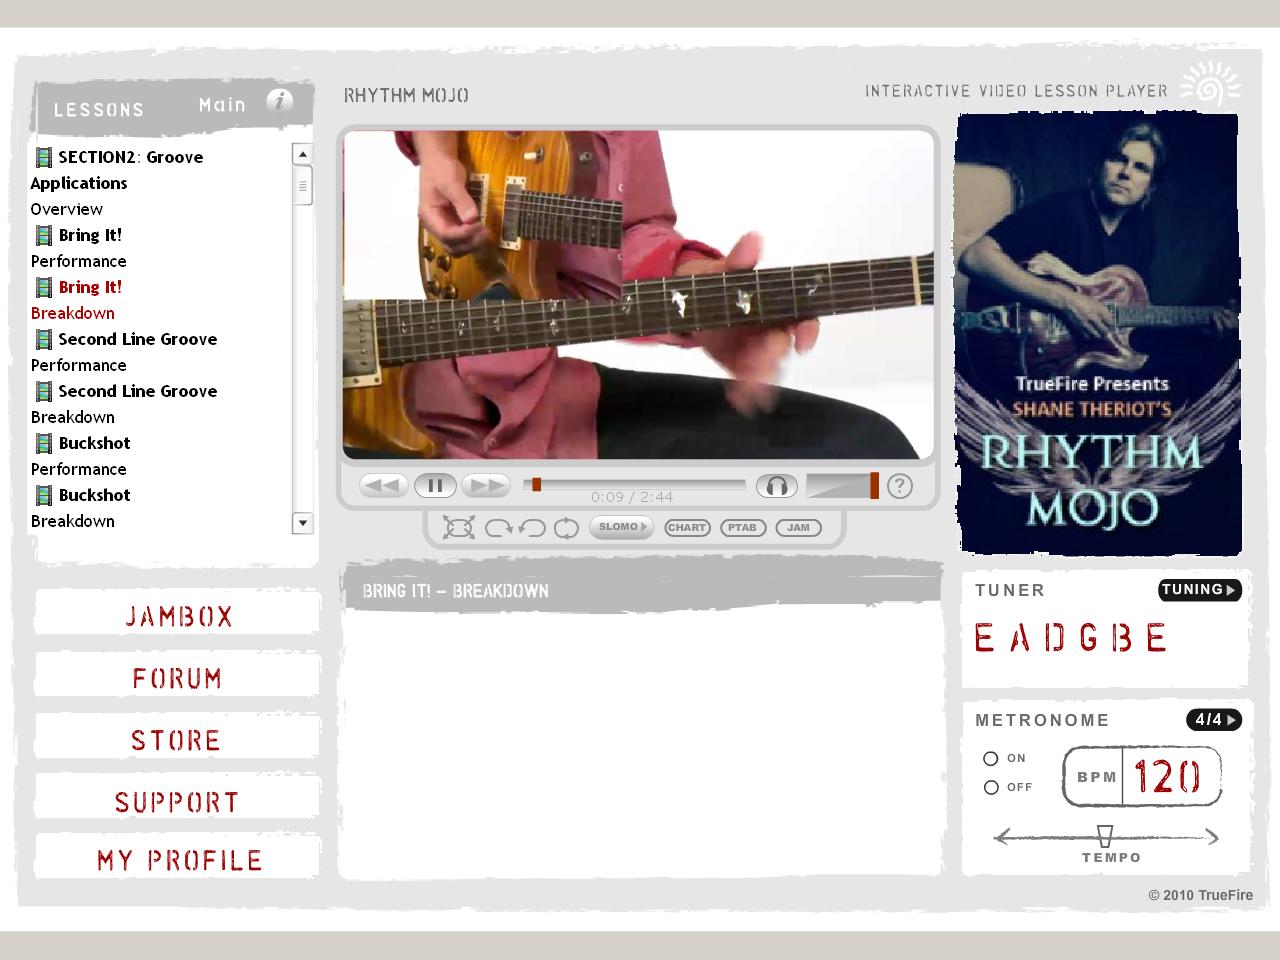This screenshot has height=960, width=1280.
Task: Click film icon beside Bring It! Performance
Action: (x=44, y=235)
